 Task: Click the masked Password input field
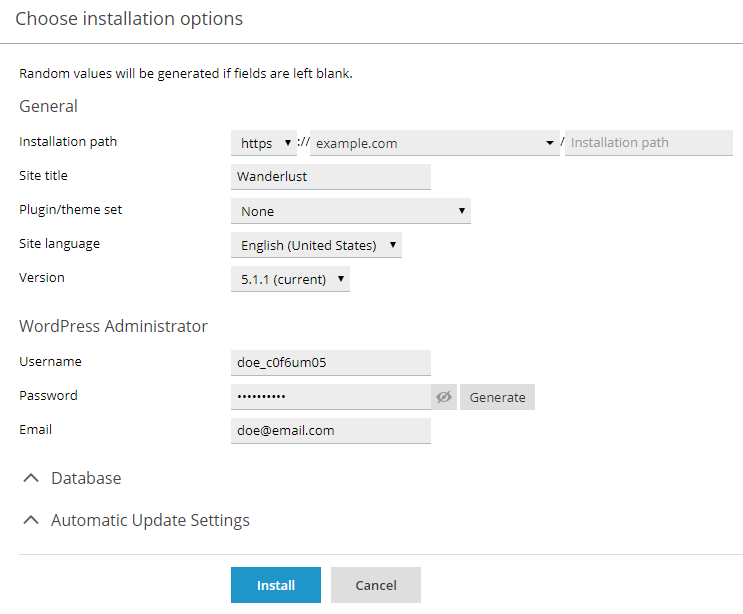pos(330,397)
